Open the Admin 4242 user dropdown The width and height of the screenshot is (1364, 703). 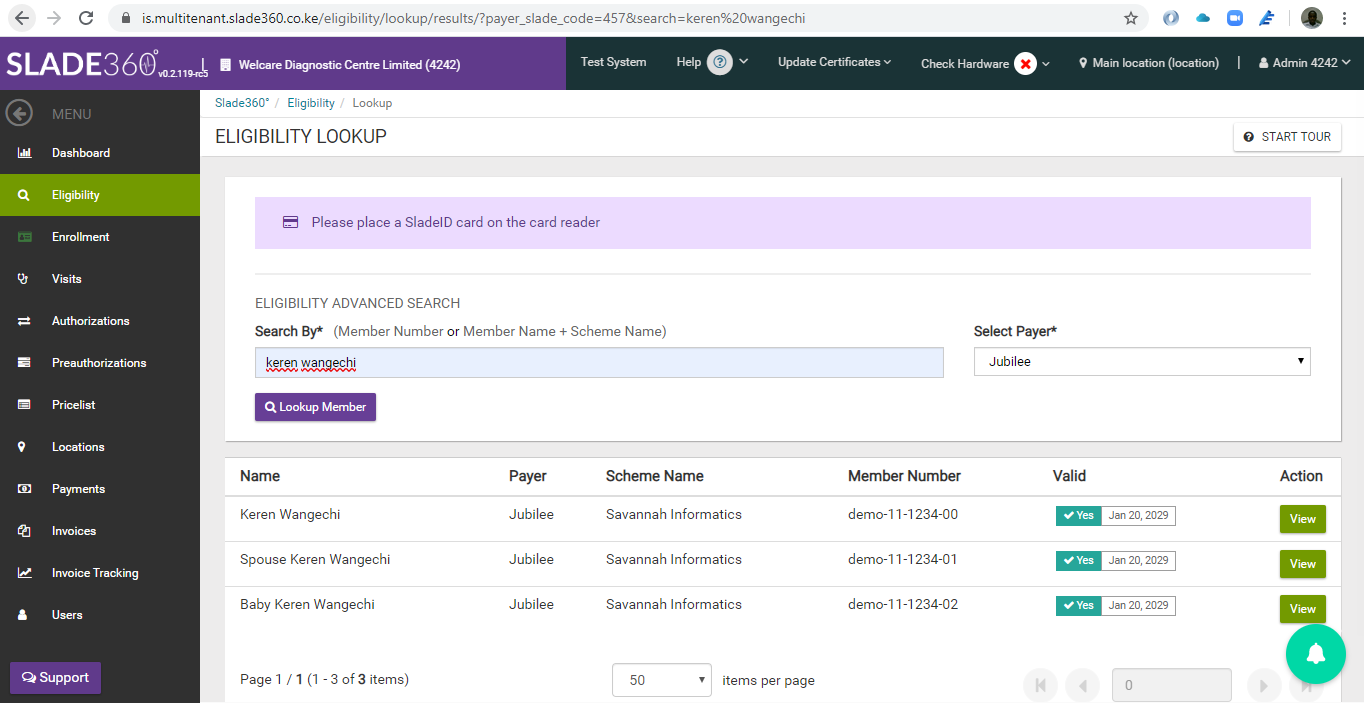pyautogui.click(x=1305, y=63)
